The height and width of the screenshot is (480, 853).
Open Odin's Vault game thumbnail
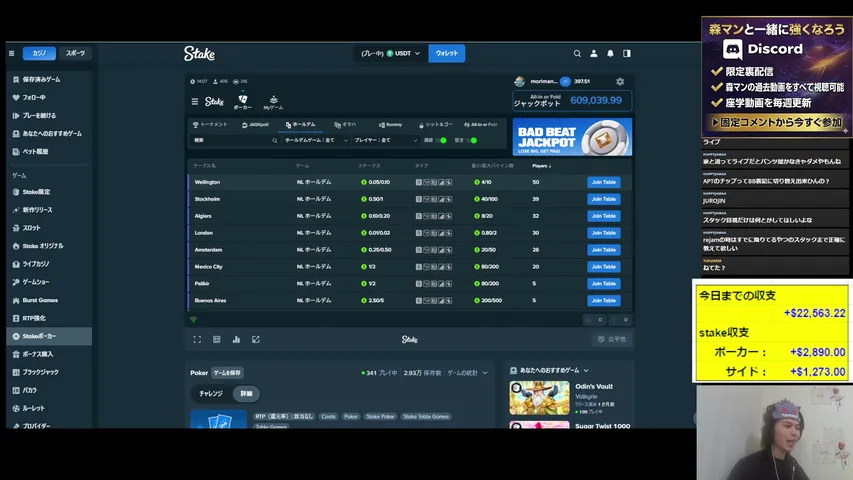point(540,398)
